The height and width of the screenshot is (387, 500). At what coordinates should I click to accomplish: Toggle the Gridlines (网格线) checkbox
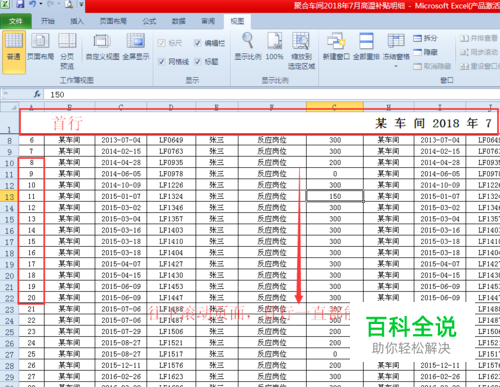tap(162, 62)
